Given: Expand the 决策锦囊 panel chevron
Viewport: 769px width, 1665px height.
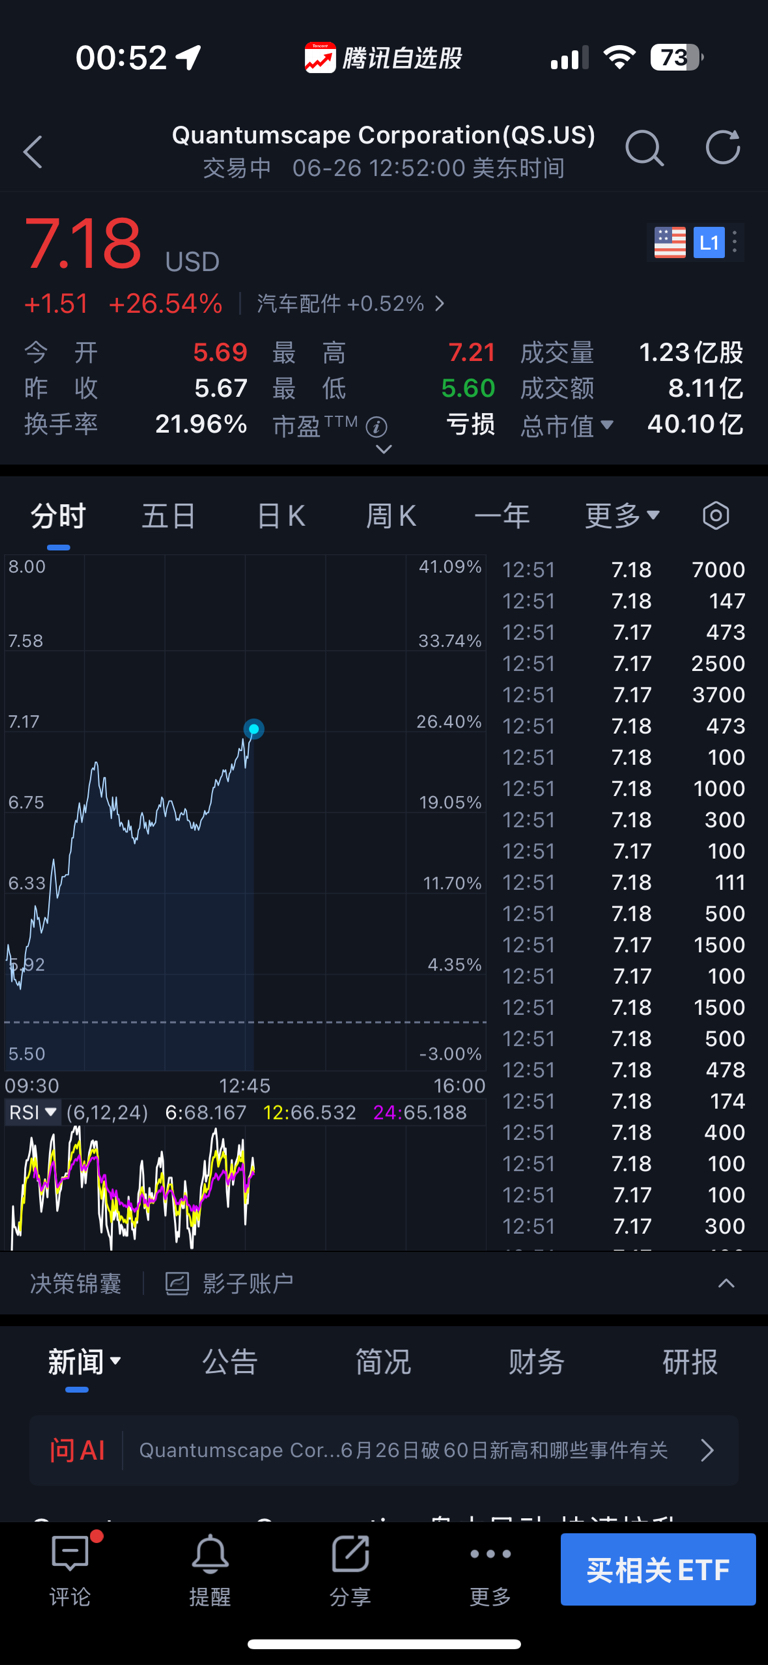Looking at the screenshot, I should pyautogui.click(x=726, y=1283).
